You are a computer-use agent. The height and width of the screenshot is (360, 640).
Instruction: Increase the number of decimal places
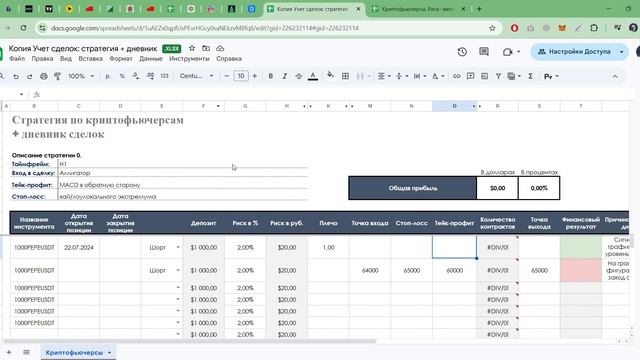point(150,76)
